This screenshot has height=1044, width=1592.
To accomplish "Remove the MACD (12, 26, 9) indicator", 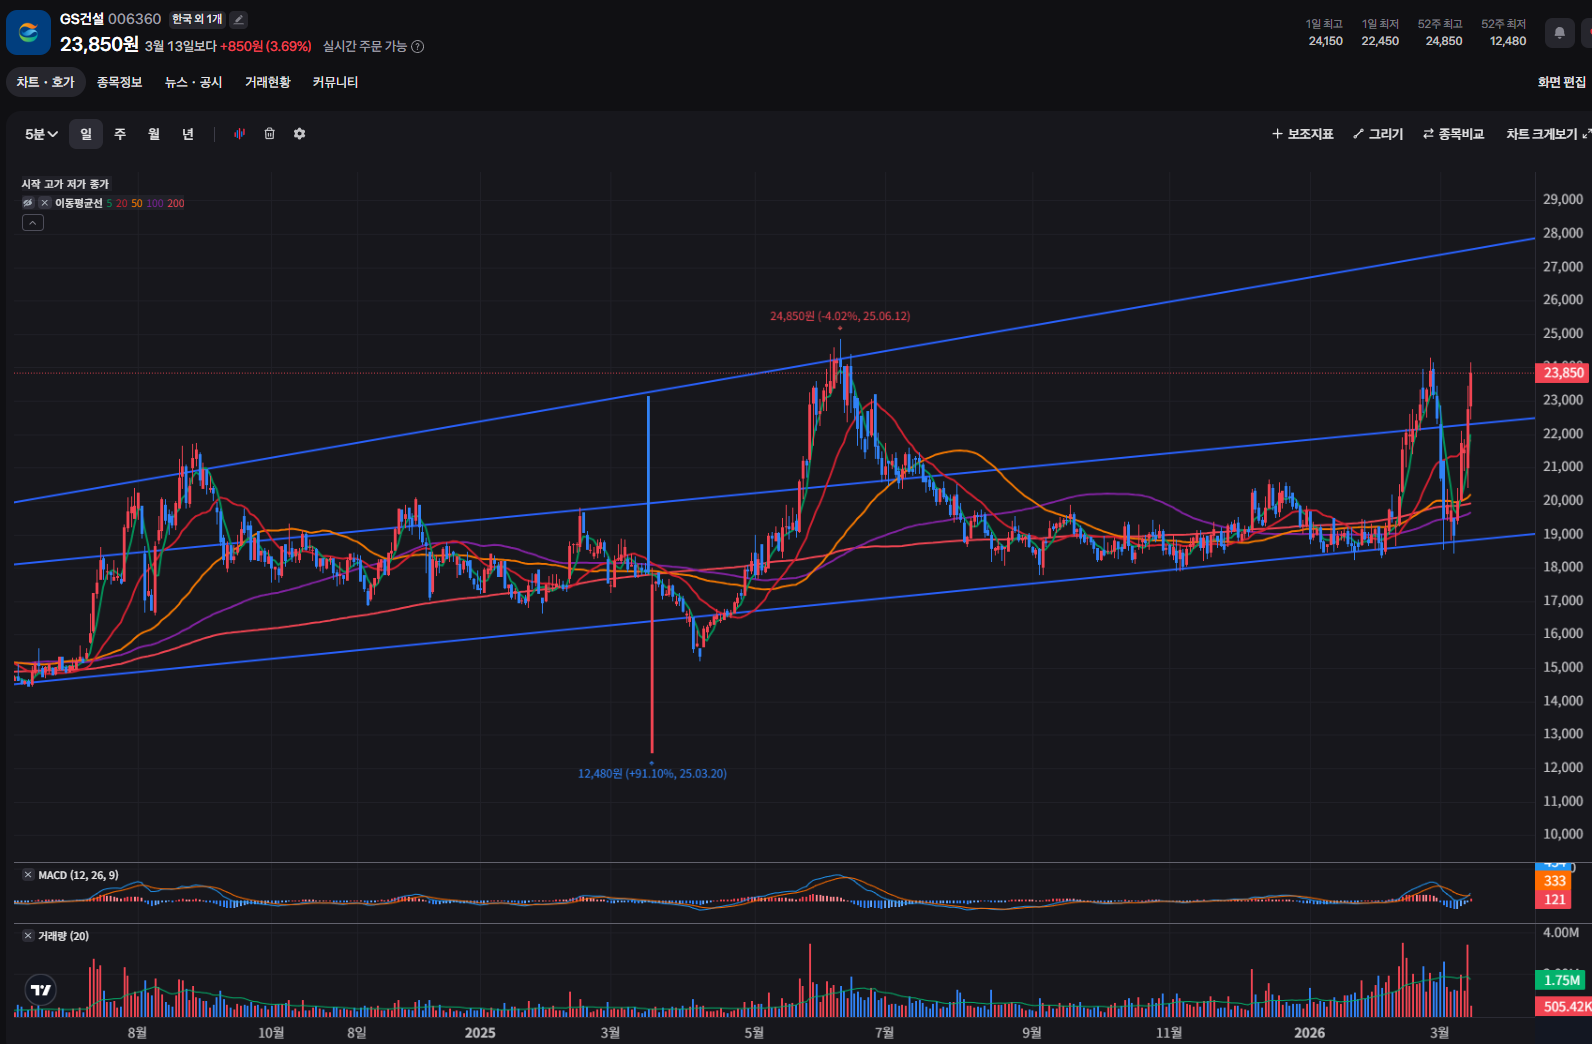I will (28, 875).
